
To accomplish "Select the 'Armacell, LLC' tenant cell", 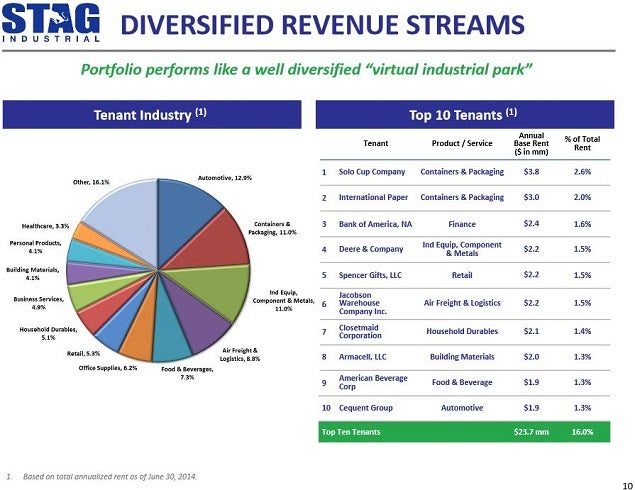I will click(x=362, y=357).
